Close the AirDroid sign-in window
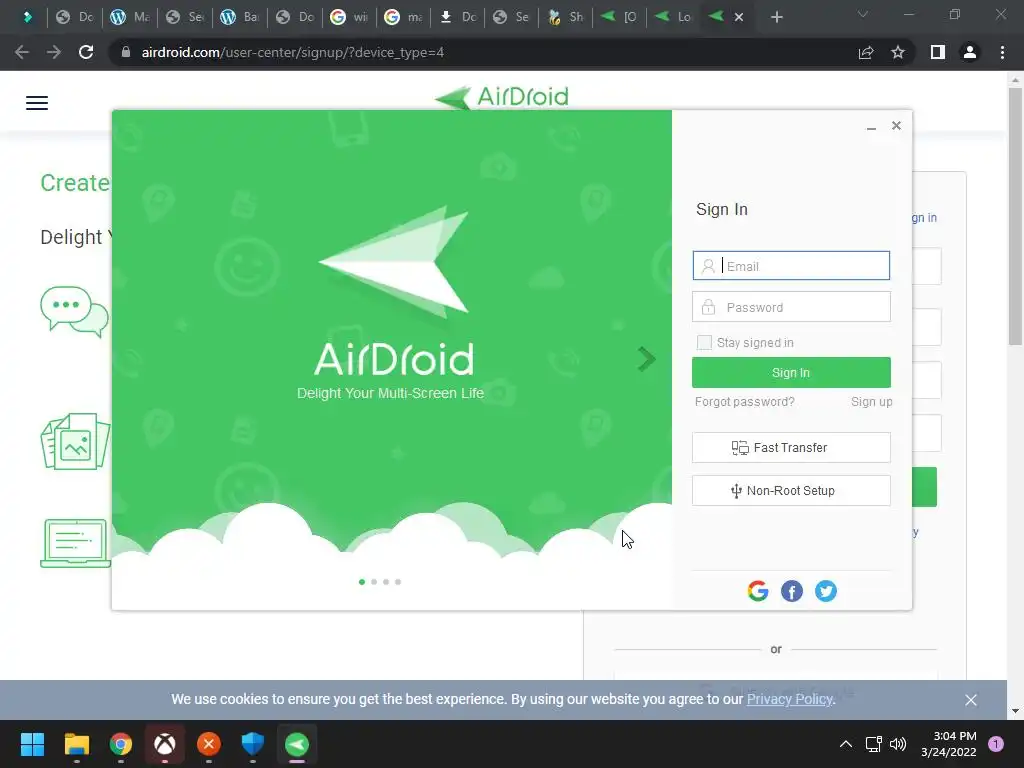1024x768 pixels. [x=896, y=125]
